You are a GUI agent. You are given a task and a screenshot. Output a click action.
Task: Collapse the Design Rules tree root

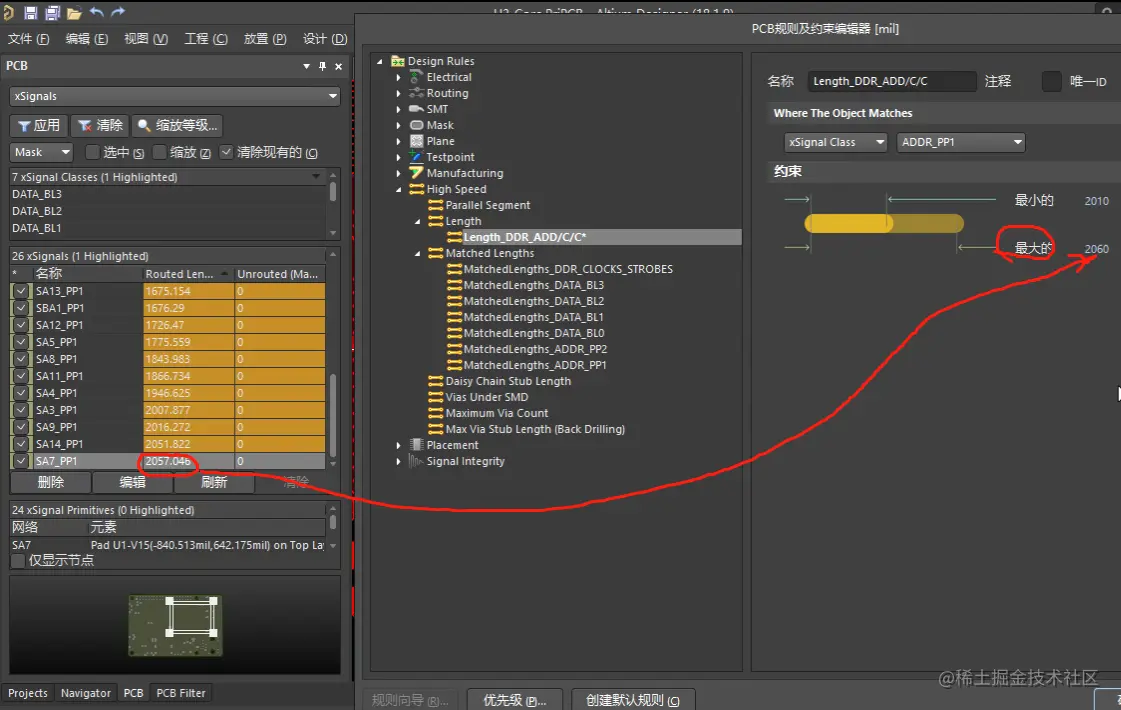click(380, 61)
